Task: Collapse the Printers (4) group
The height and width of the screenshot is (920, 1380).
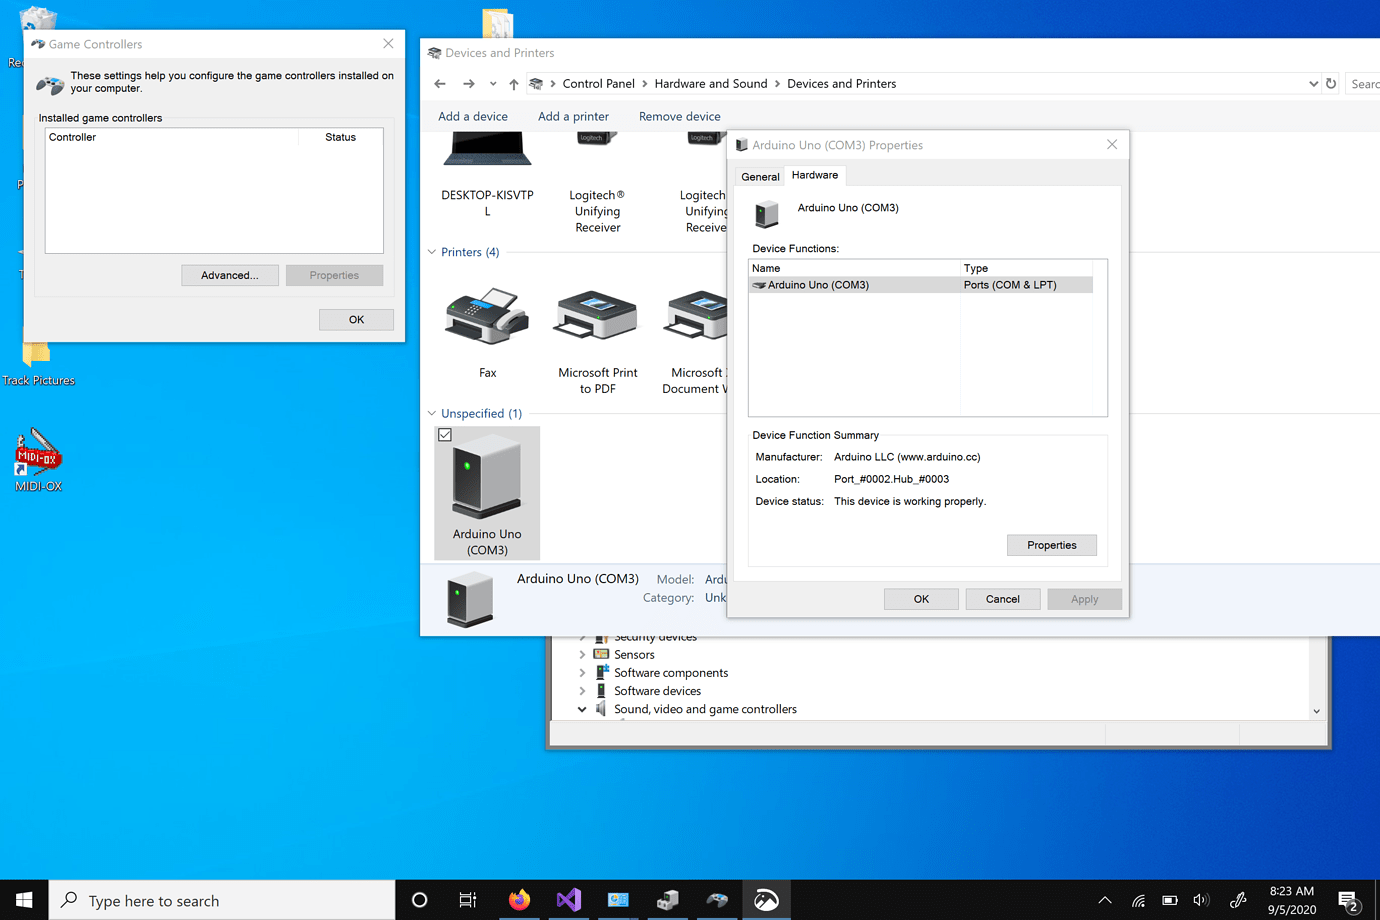Action: [432, 252]
